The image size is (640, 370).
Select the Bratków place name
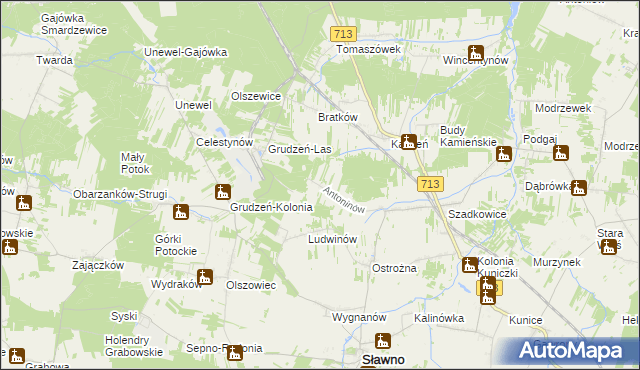pos(338,117)
